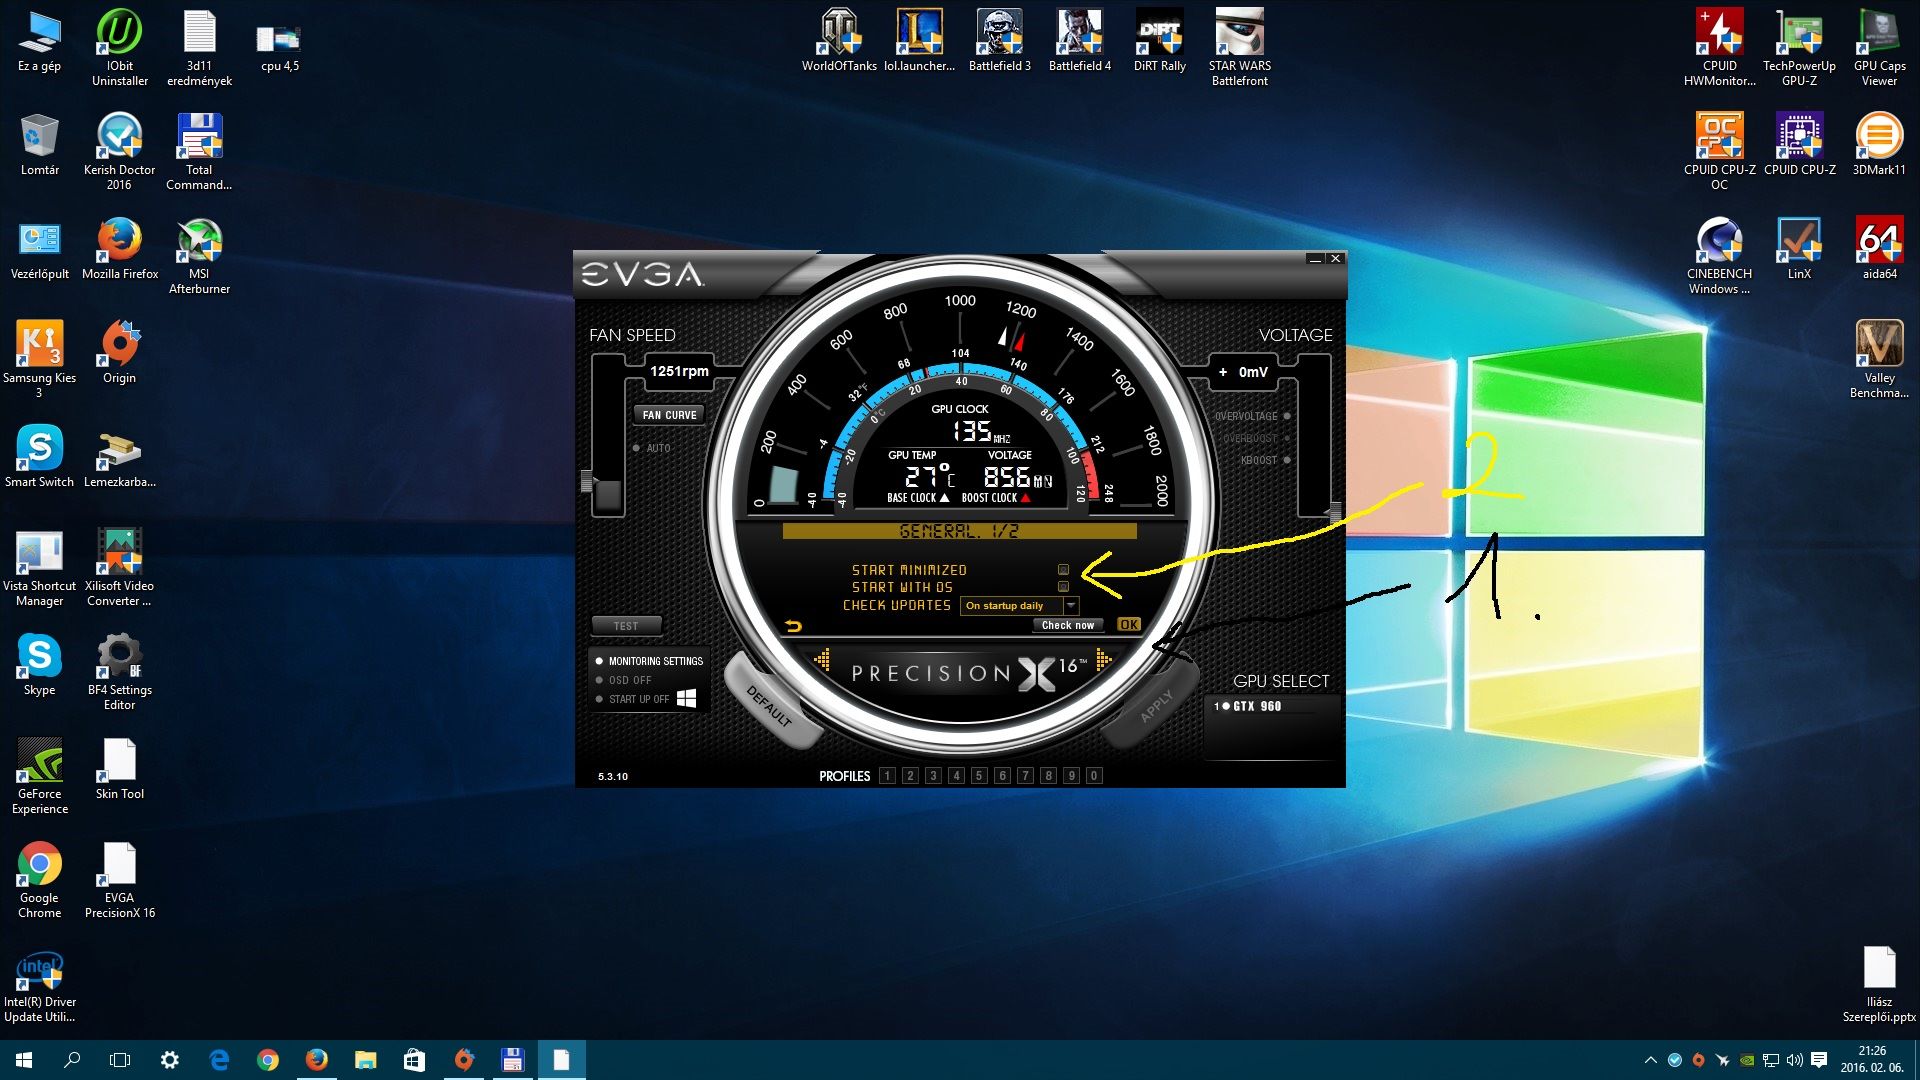Toggle OSD OFF option
The height and width of the screenshot is (1080, 1920).
point(624,680)
